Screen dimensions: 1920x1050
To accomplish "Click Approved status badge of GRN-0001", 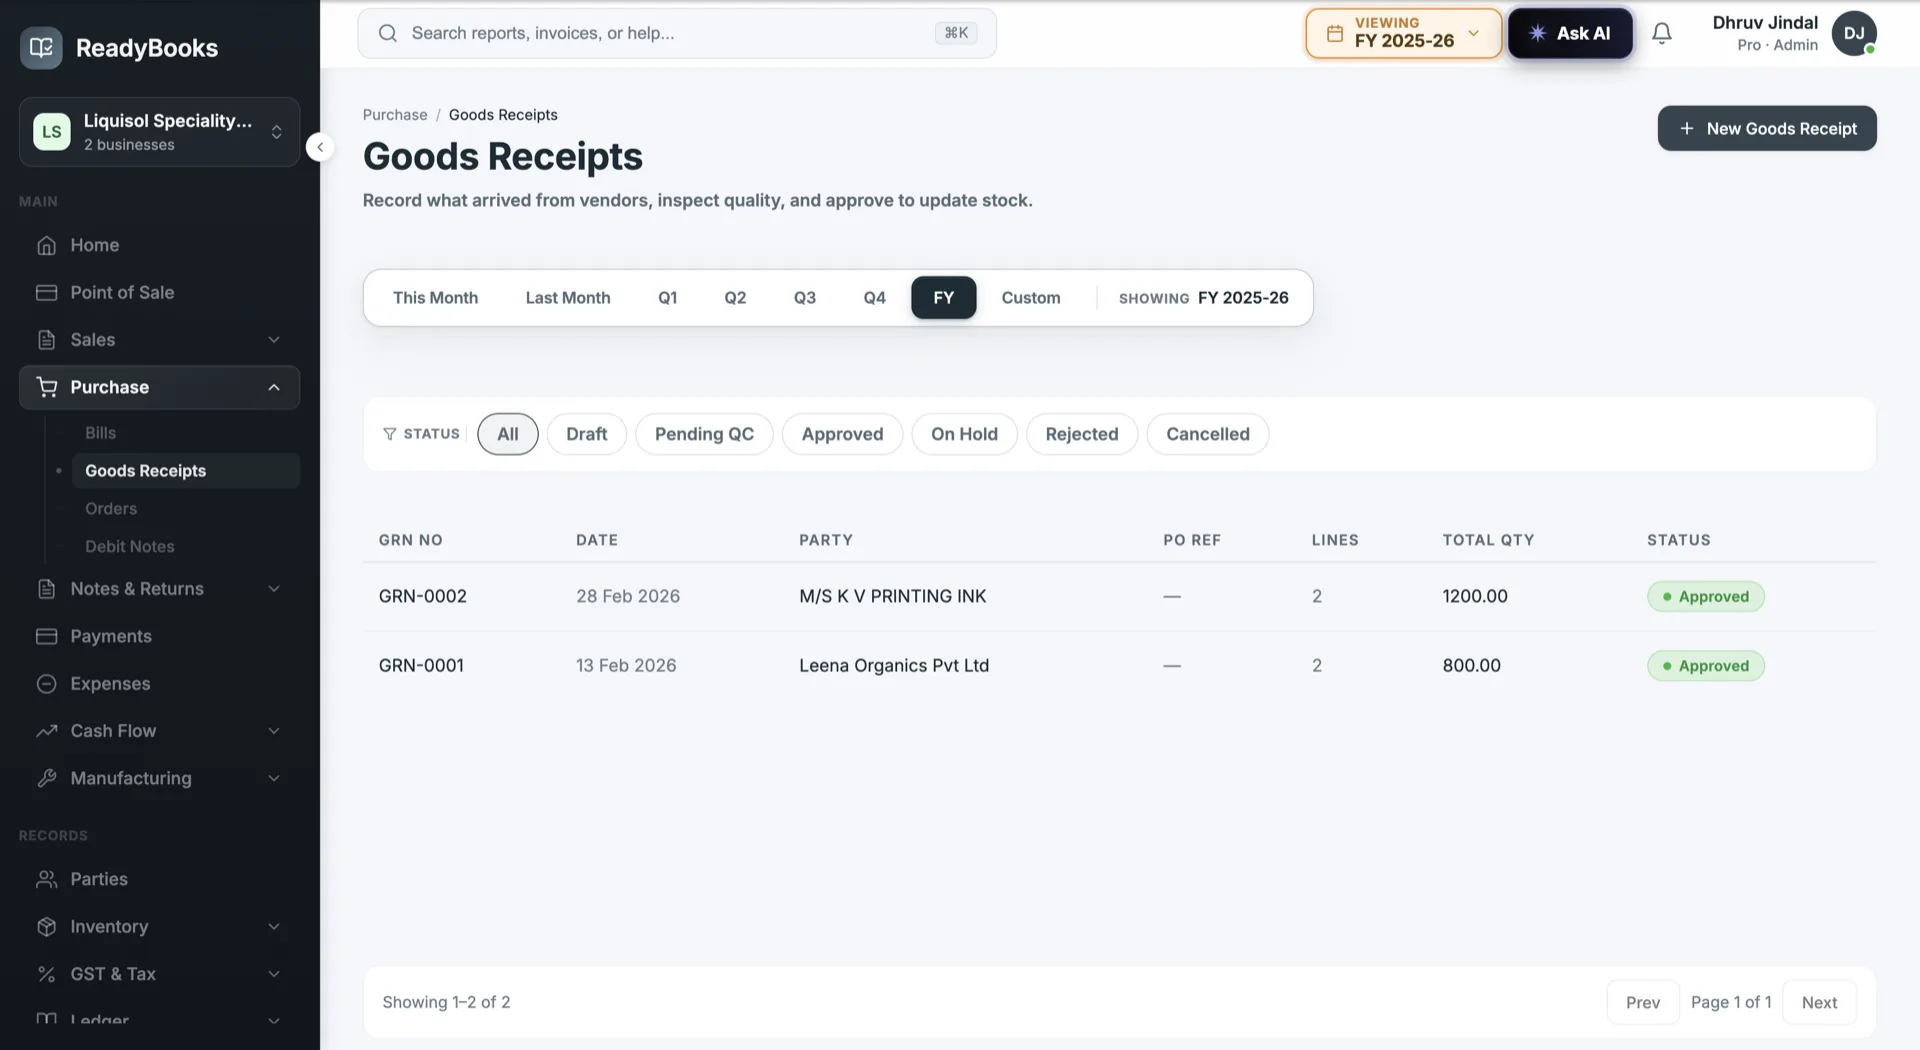I will pos(1706,666).
